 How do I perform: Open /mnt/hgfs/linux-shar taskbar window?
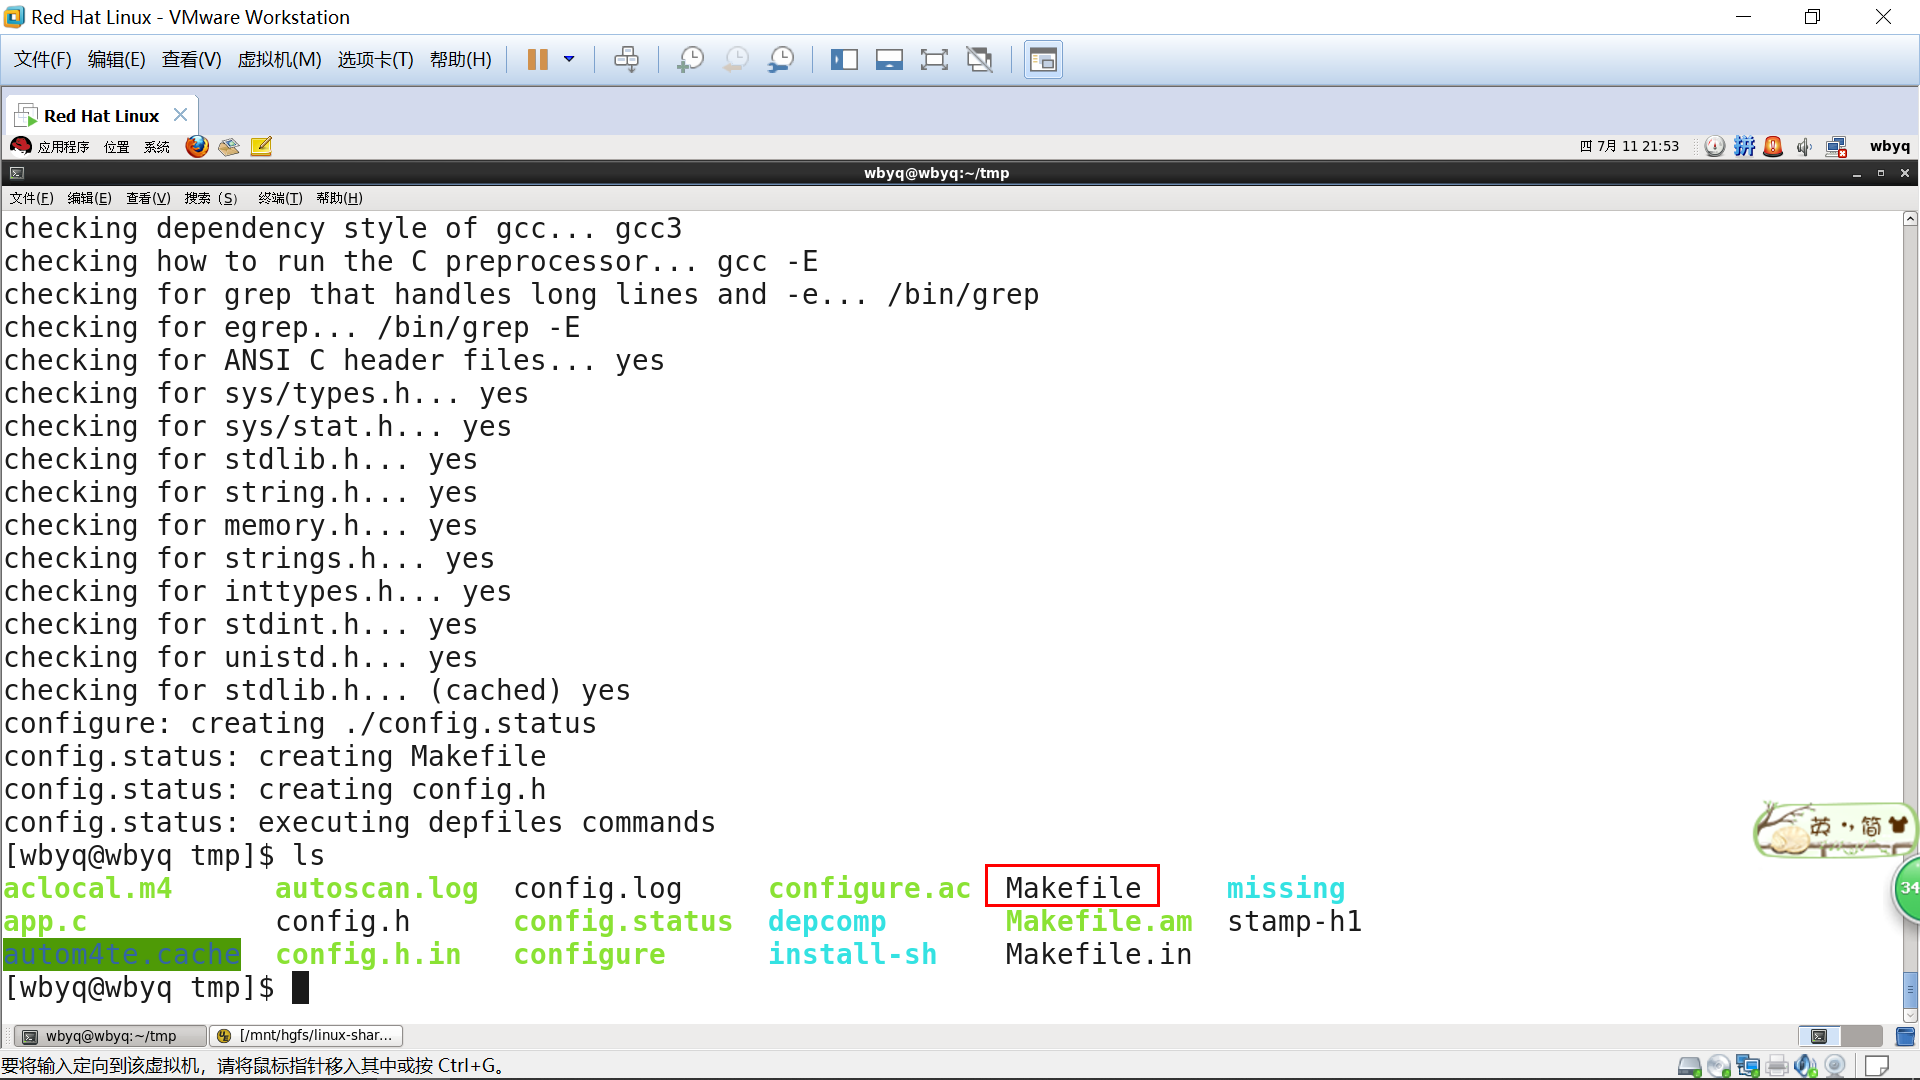[x=307, y=1036]
